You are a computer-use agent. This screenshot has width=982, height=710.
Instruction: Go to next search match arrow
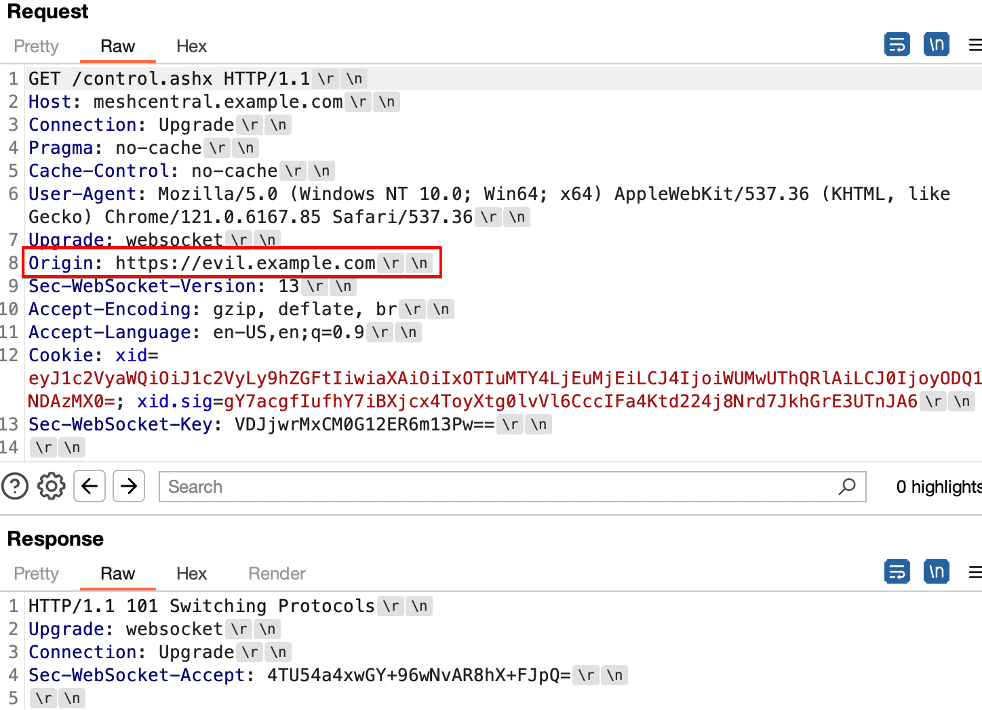pos(128,487)
